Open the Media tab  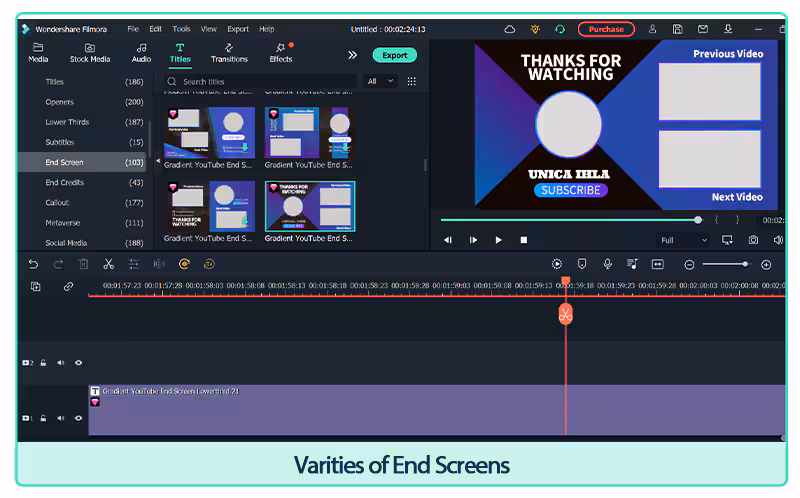pyautogui.click(x=38, y=53)
